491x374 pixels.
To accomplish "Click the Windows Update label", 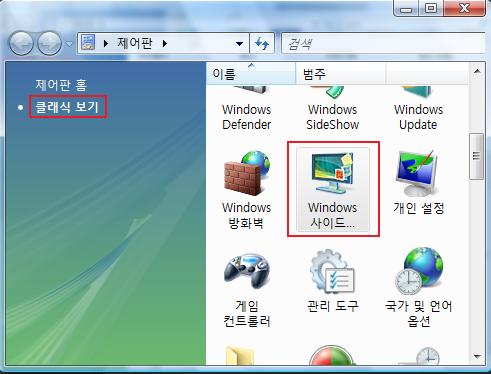I will pyautogui.click(x=418, y=117).
